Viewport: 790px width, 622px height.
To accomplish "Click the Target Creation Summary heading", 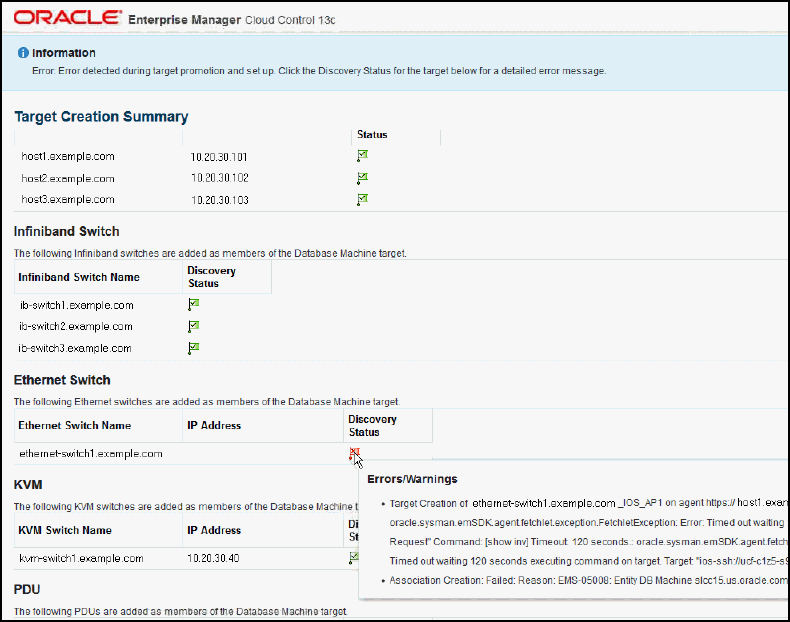I will tap(101, 117).
